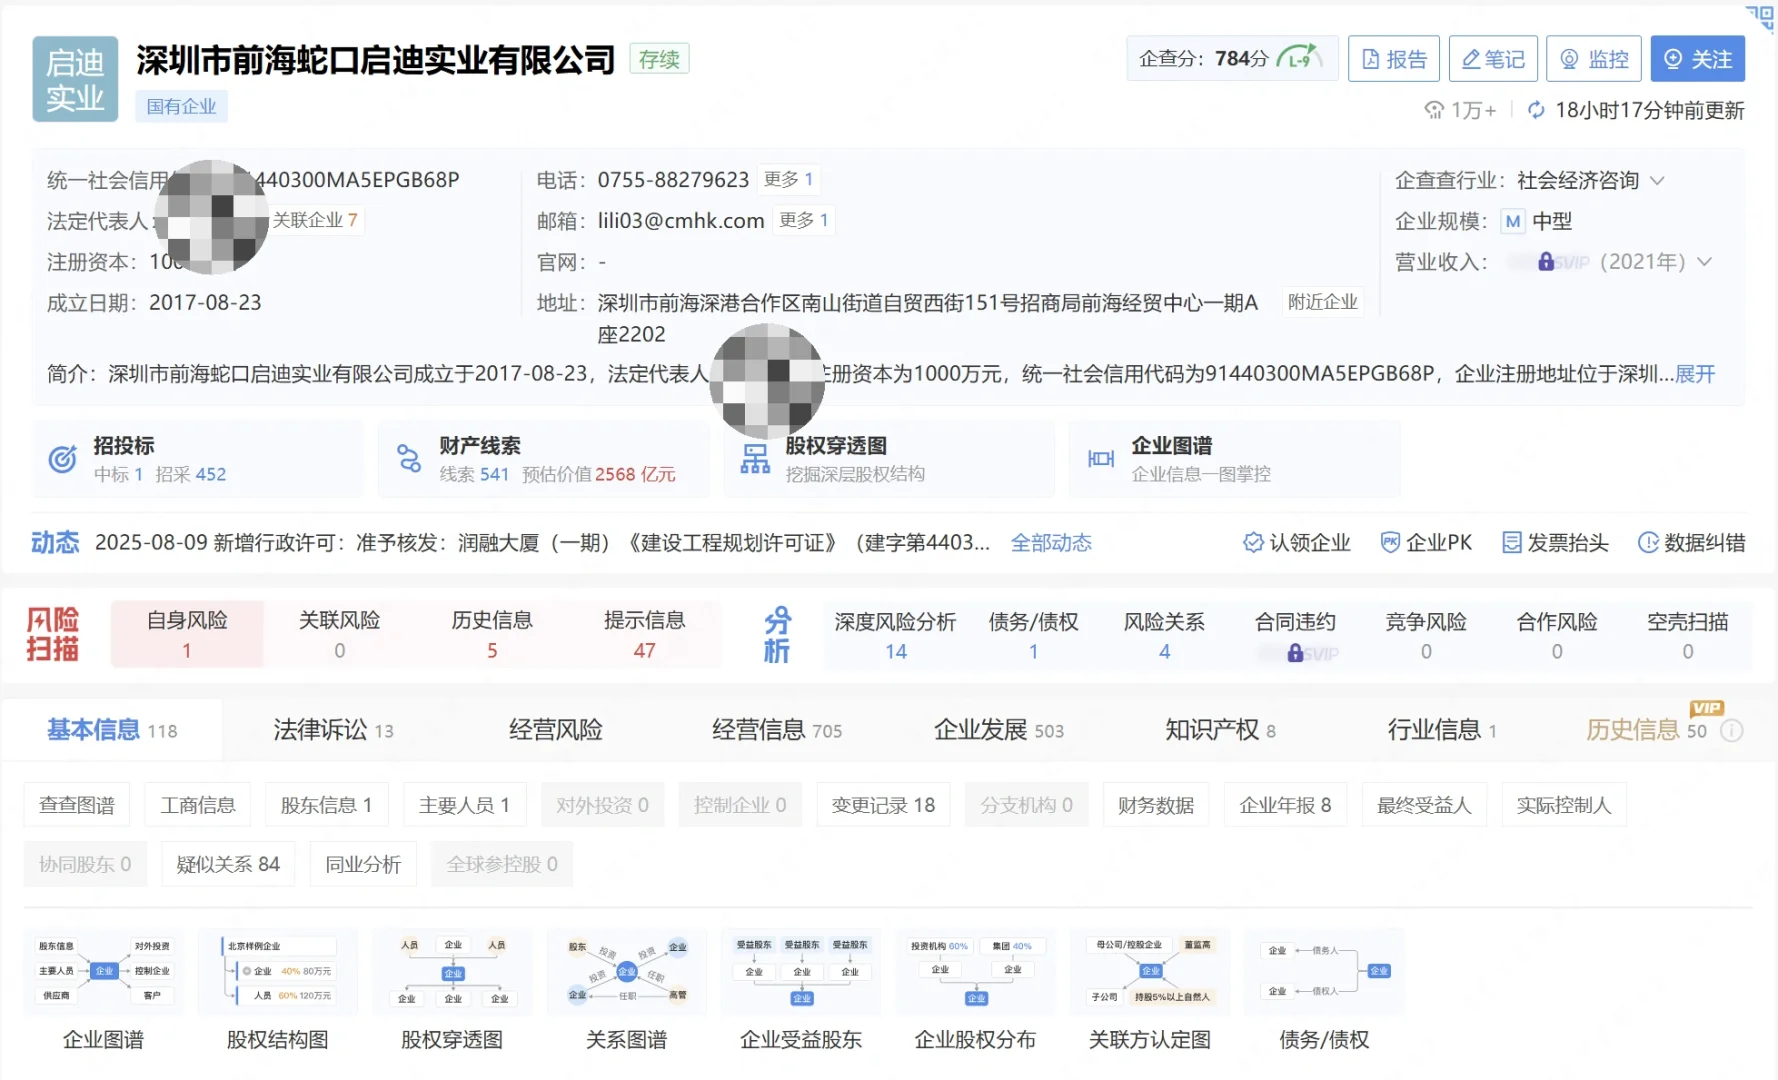Open the 股权穿透图 thumbnail diagram
Viewport: 1778px width, 1080px height.
[452, 972]
